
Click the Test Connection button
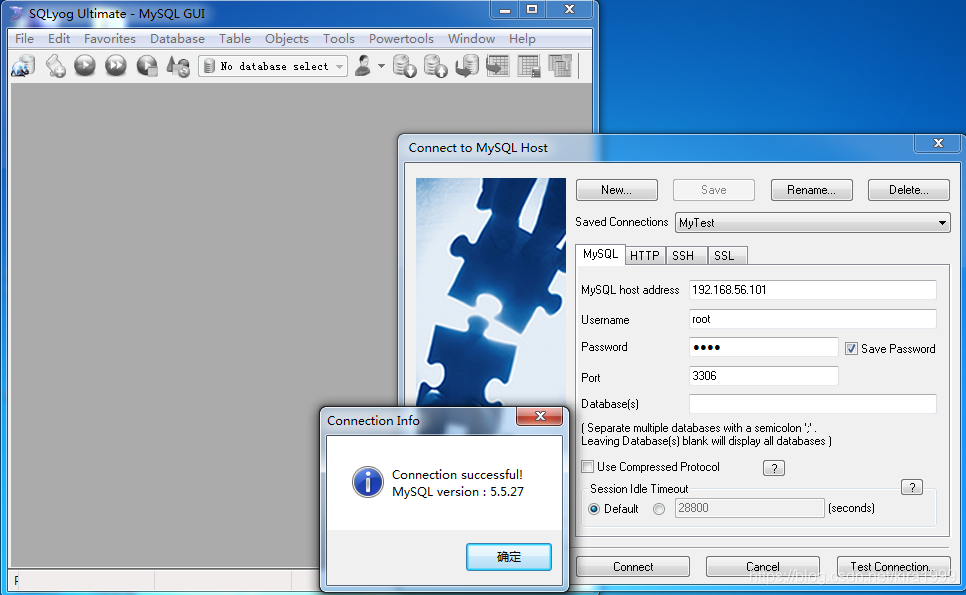point(893,567)
